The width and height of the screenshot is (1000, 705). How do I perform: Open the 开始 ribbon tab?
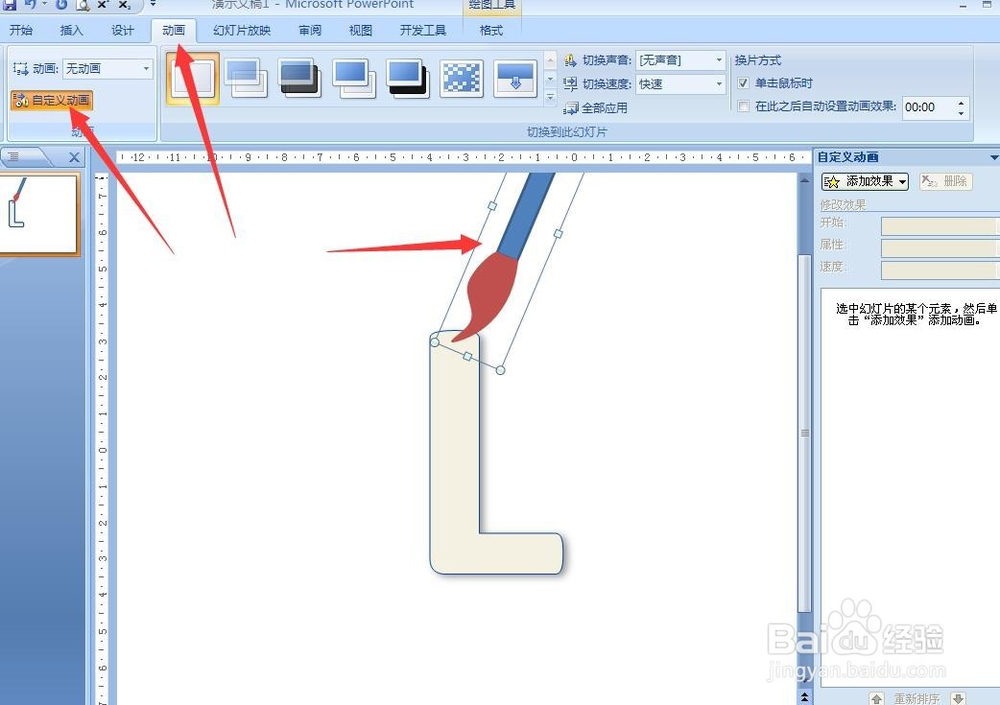(21, 30)
